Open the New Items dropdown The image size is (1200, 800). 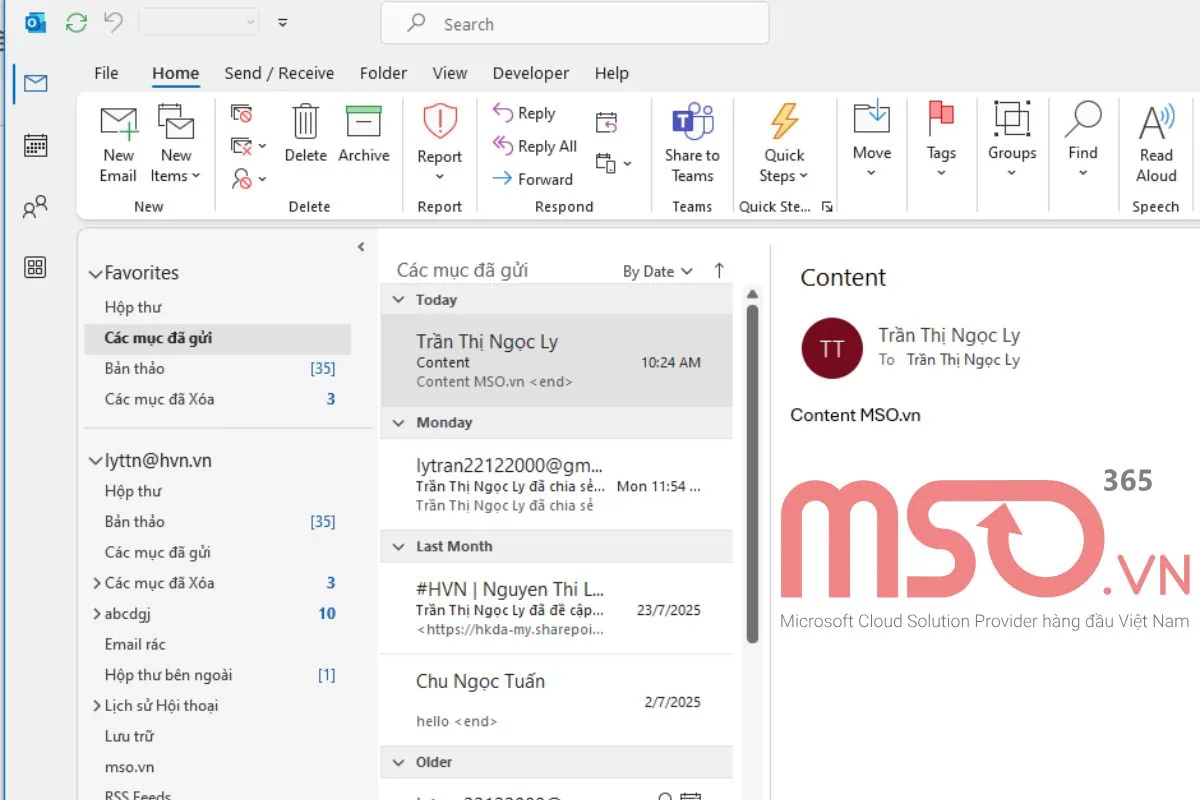pyautogui.click(x=176, y=152)
